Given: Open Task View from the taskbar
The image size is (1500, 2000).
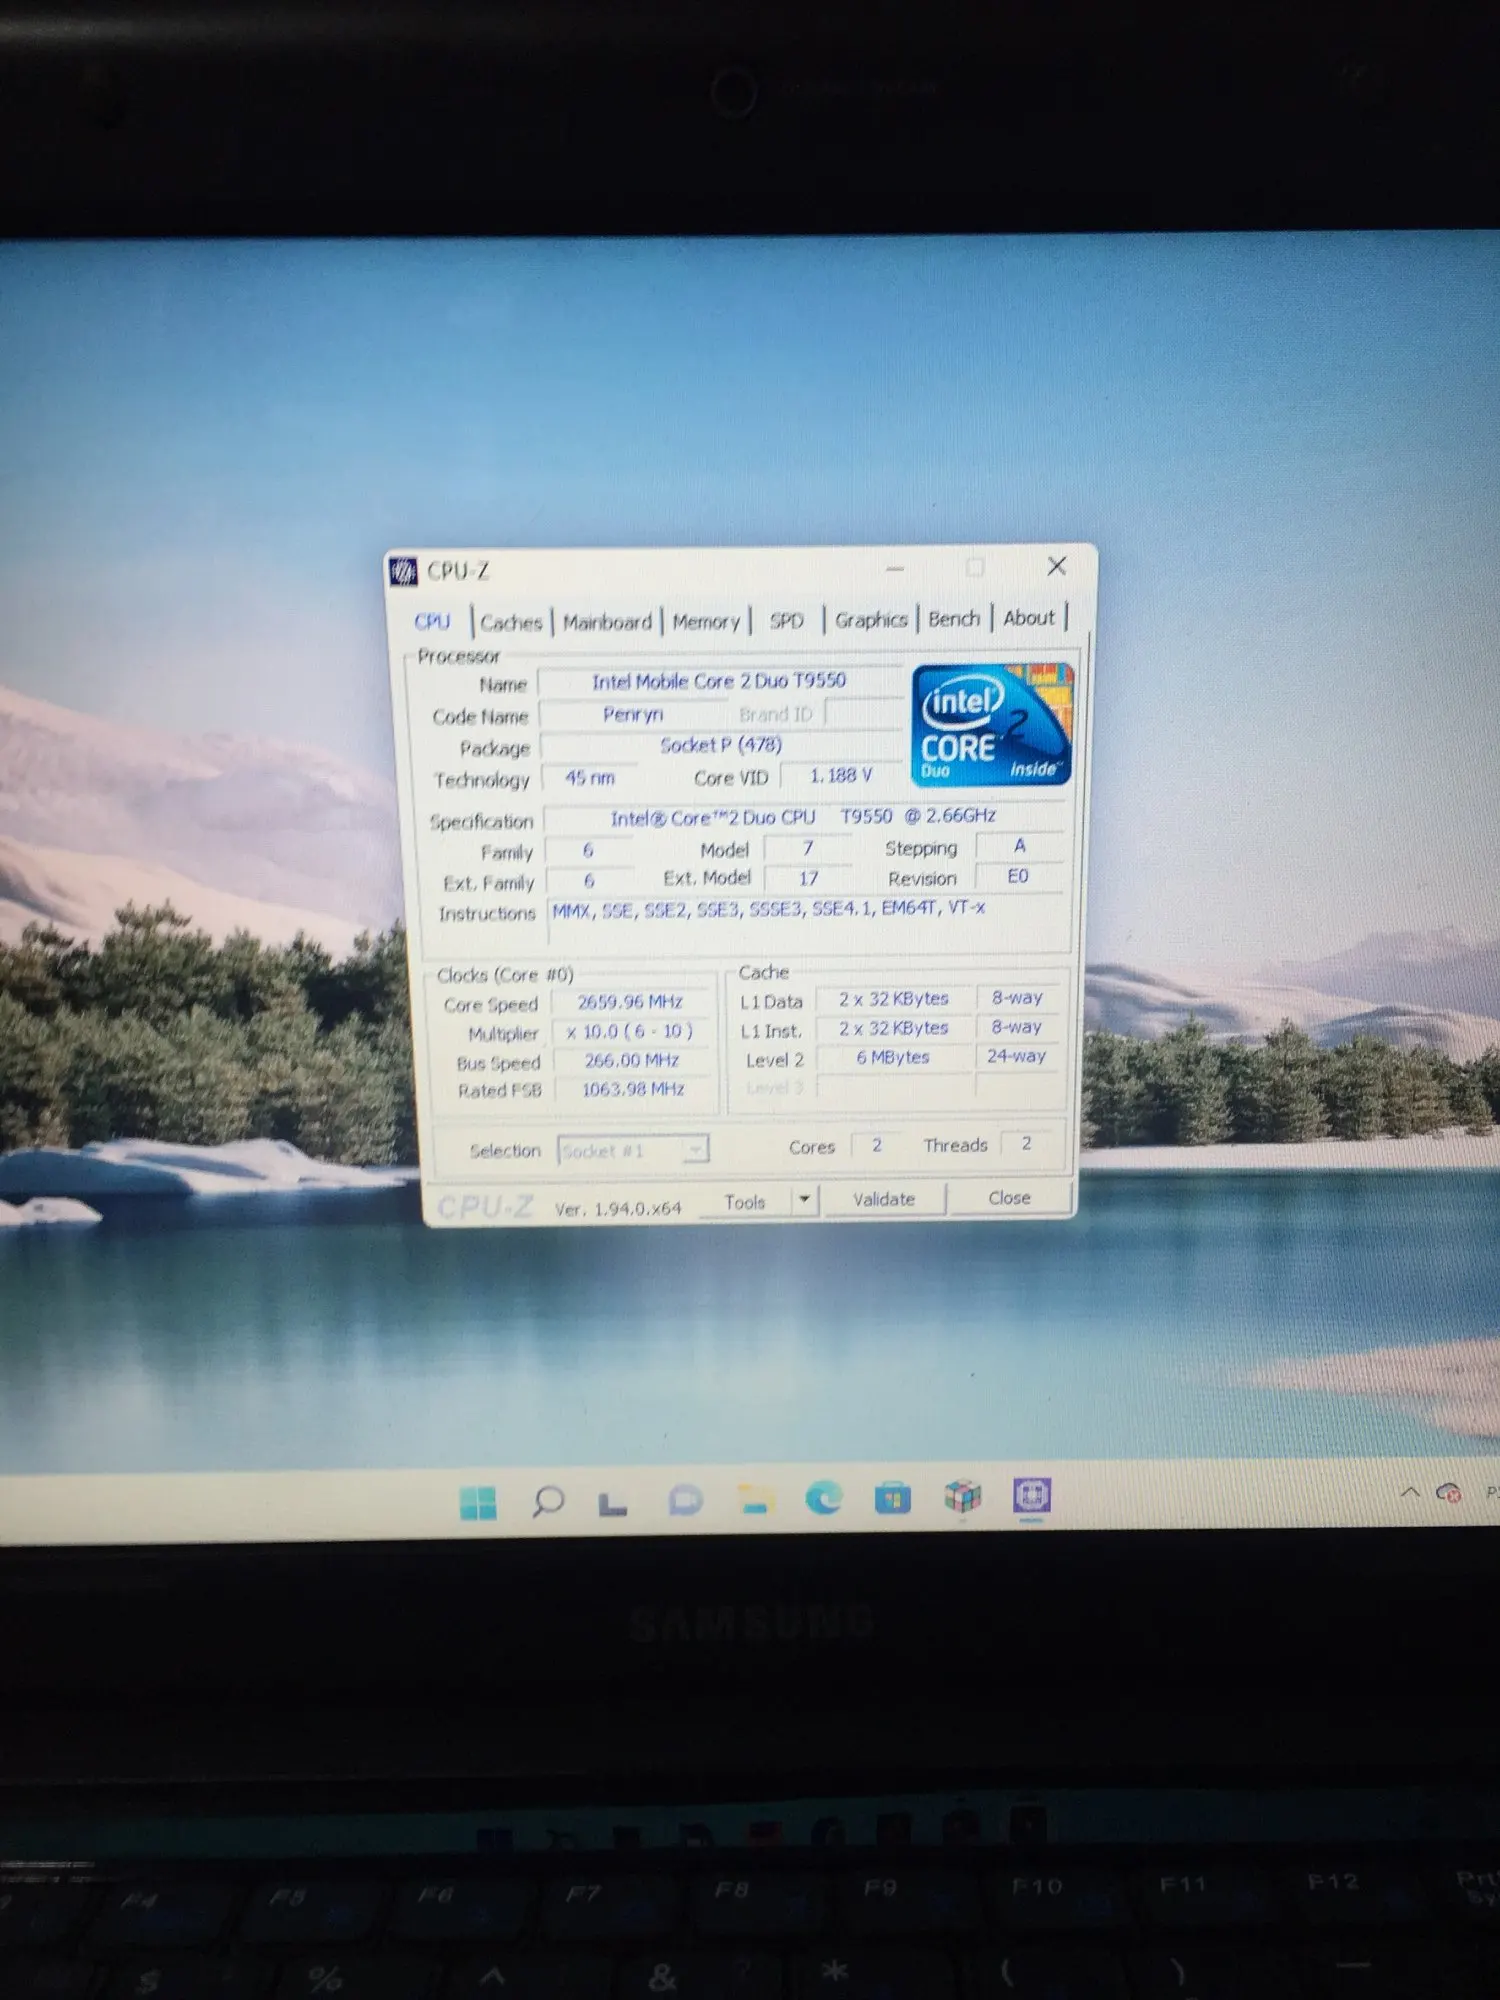Looking at the screenshot, I should pos(613,1503).
